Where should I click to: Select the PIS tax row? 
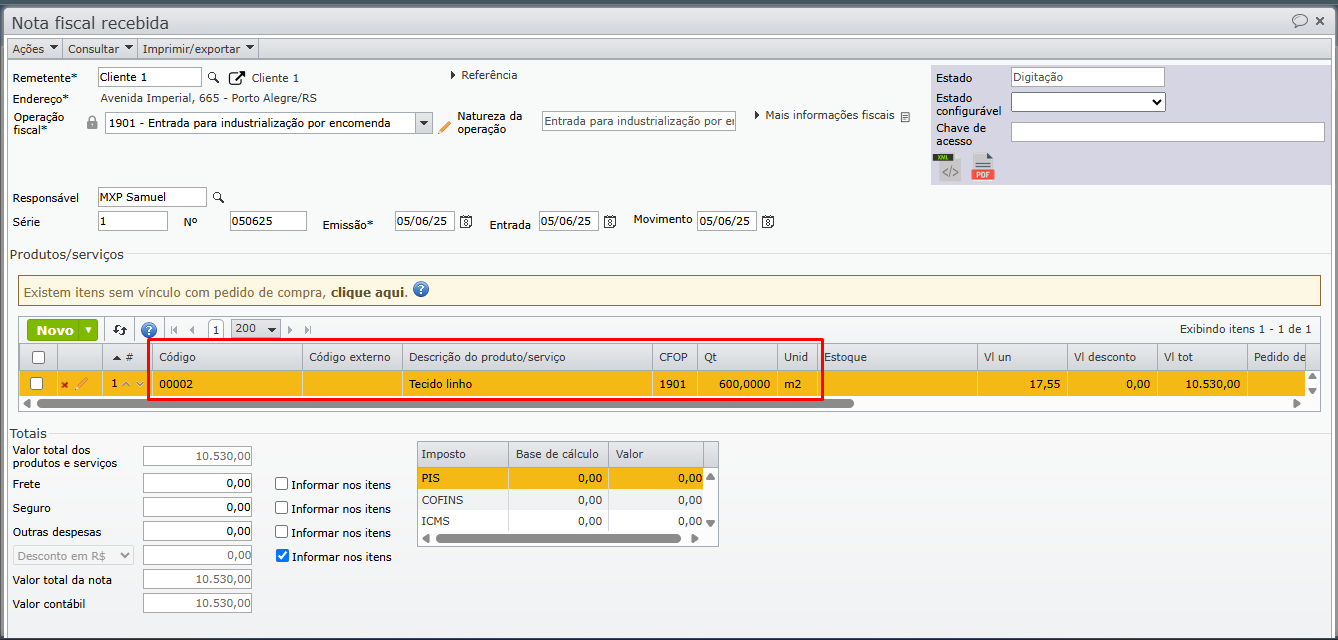561,478
